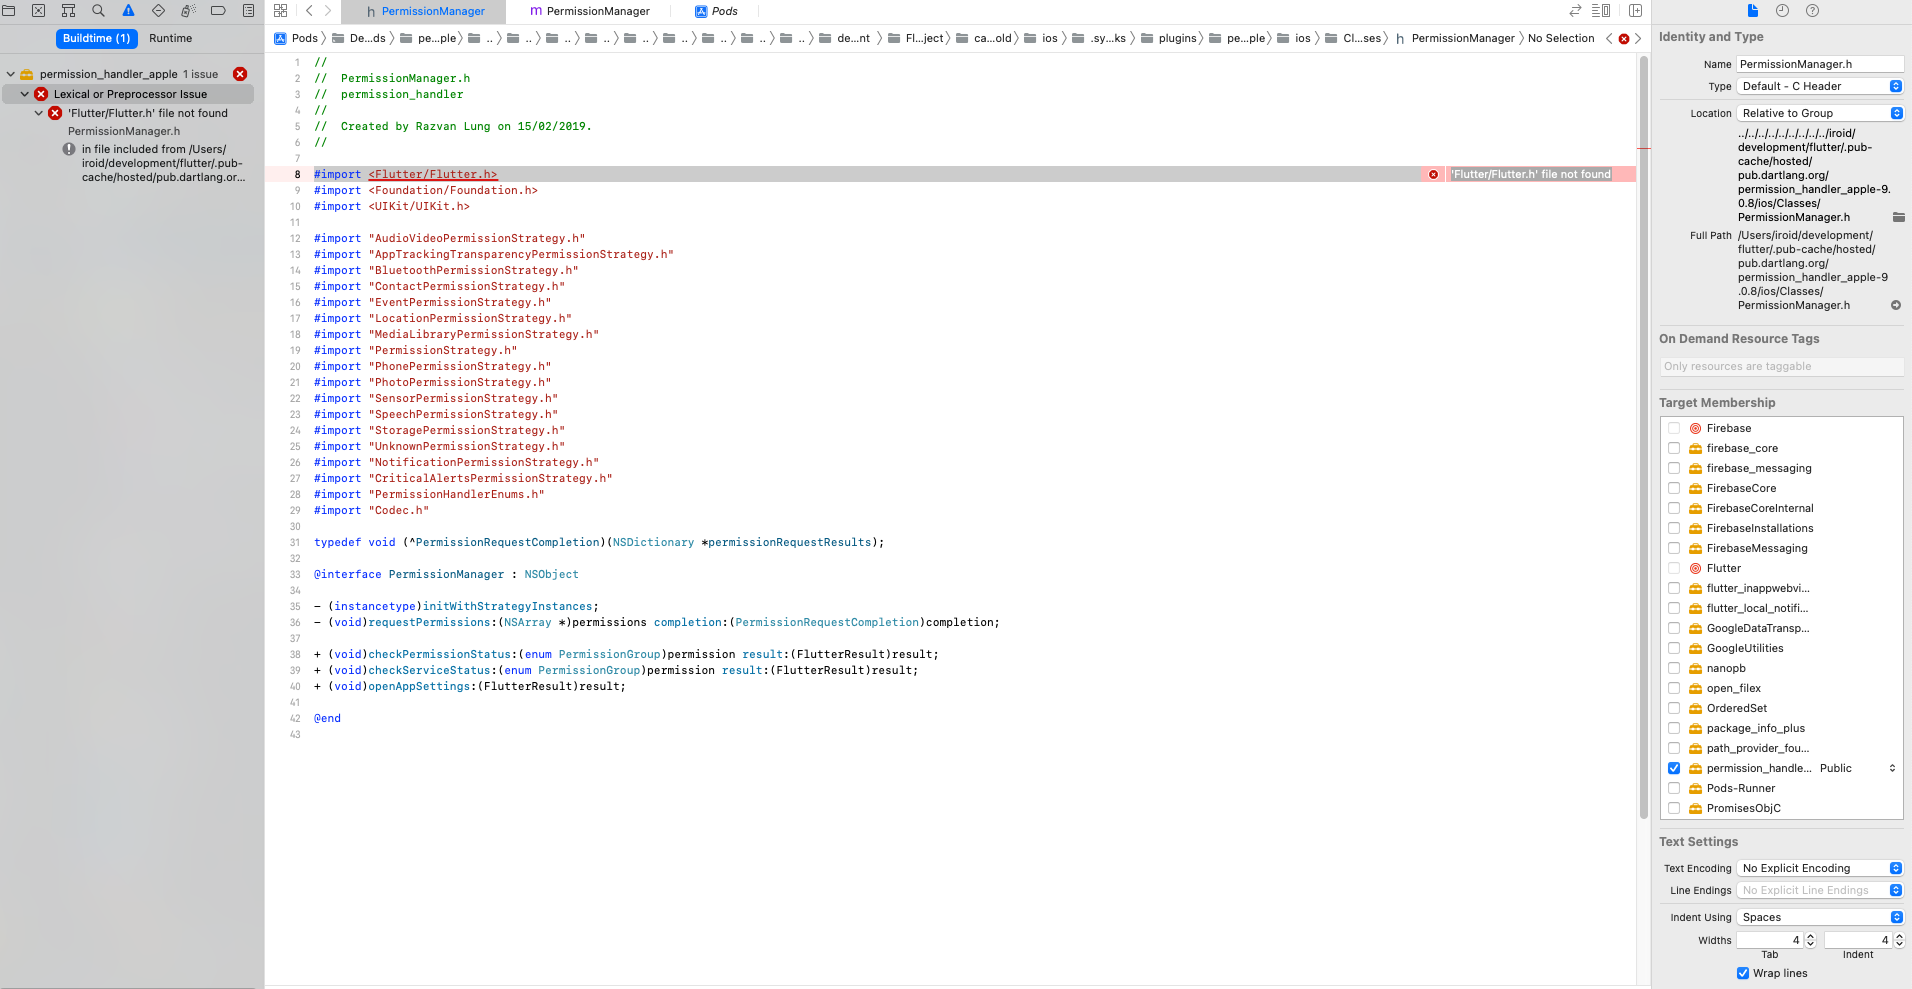Show the File inspector

[x=1753, y=11]
